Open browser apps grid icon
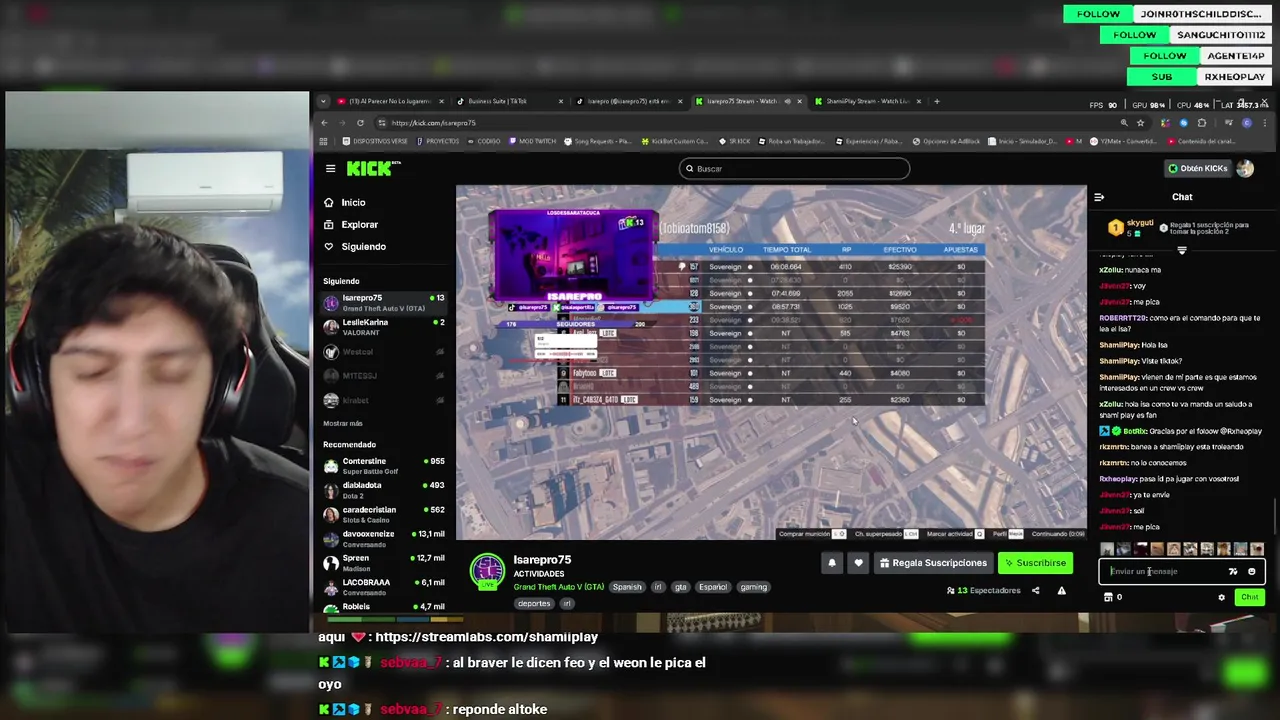1280x720 pixels. tap(324, 141)
